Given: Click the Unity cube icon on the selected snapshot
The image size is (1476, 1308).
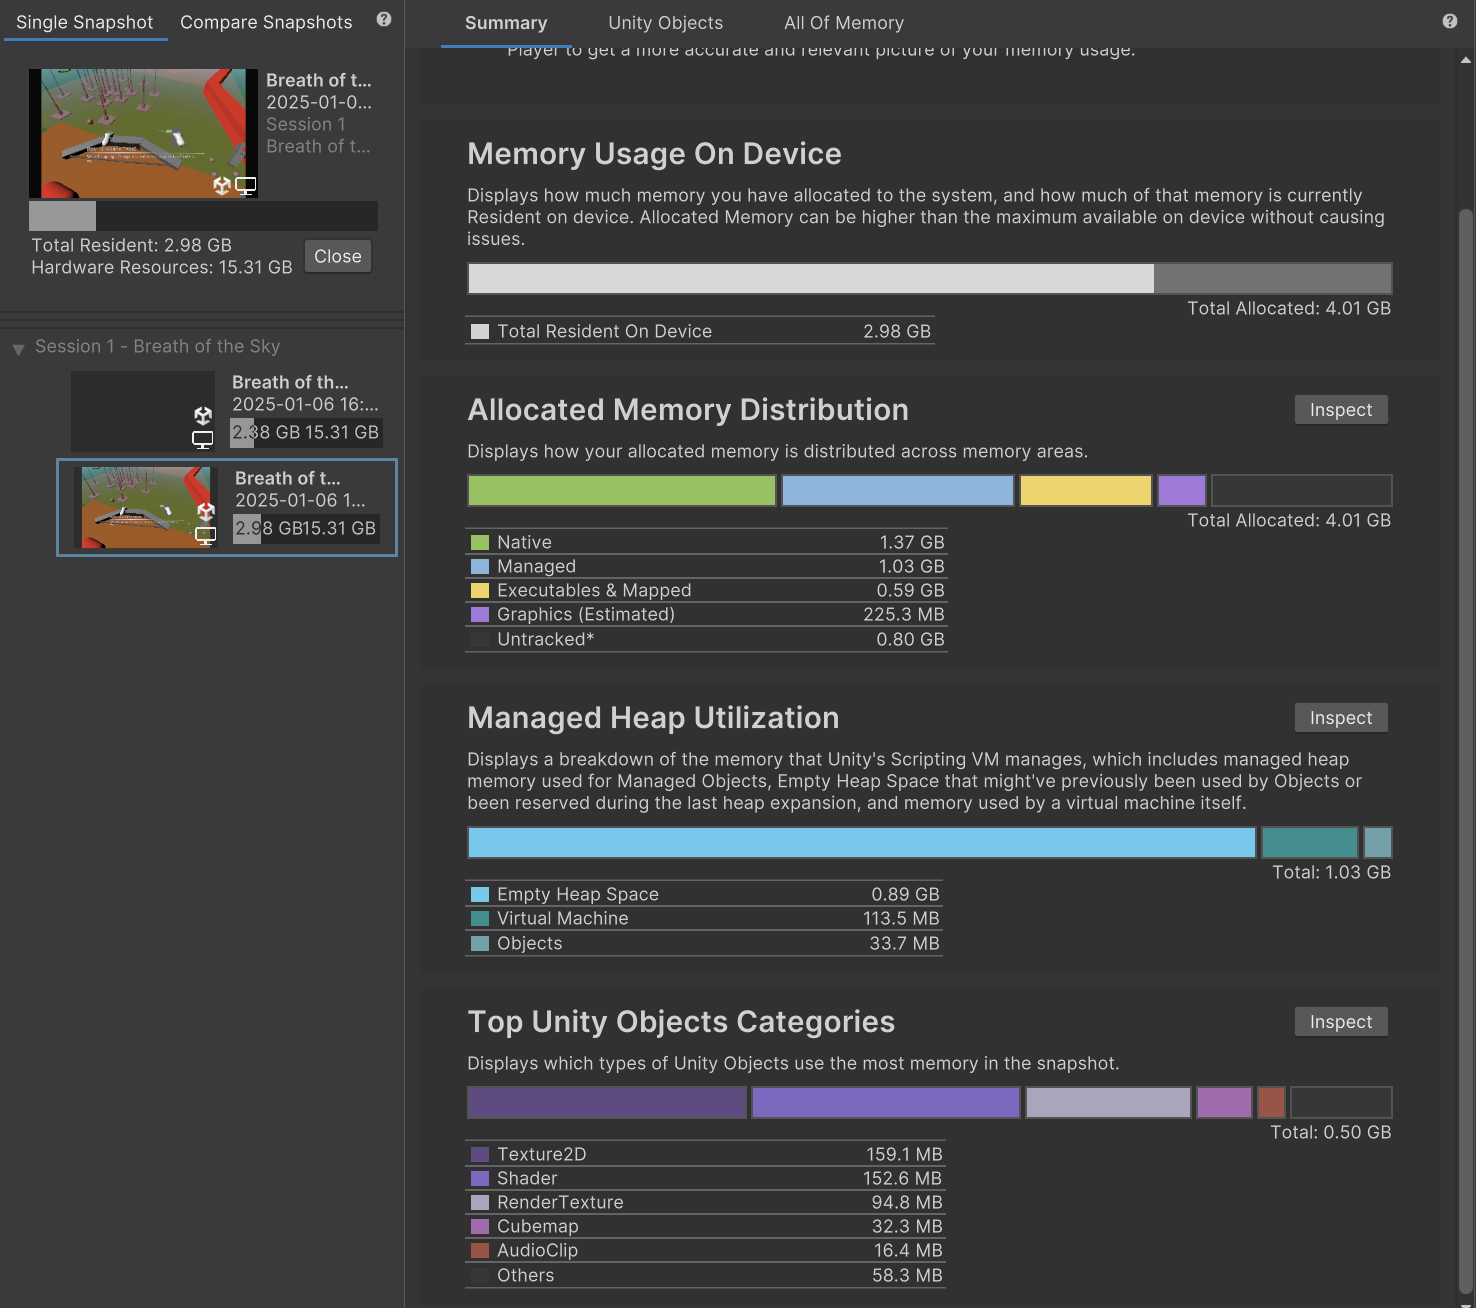Looking at the screenshot, I should [x=206, y=512].
